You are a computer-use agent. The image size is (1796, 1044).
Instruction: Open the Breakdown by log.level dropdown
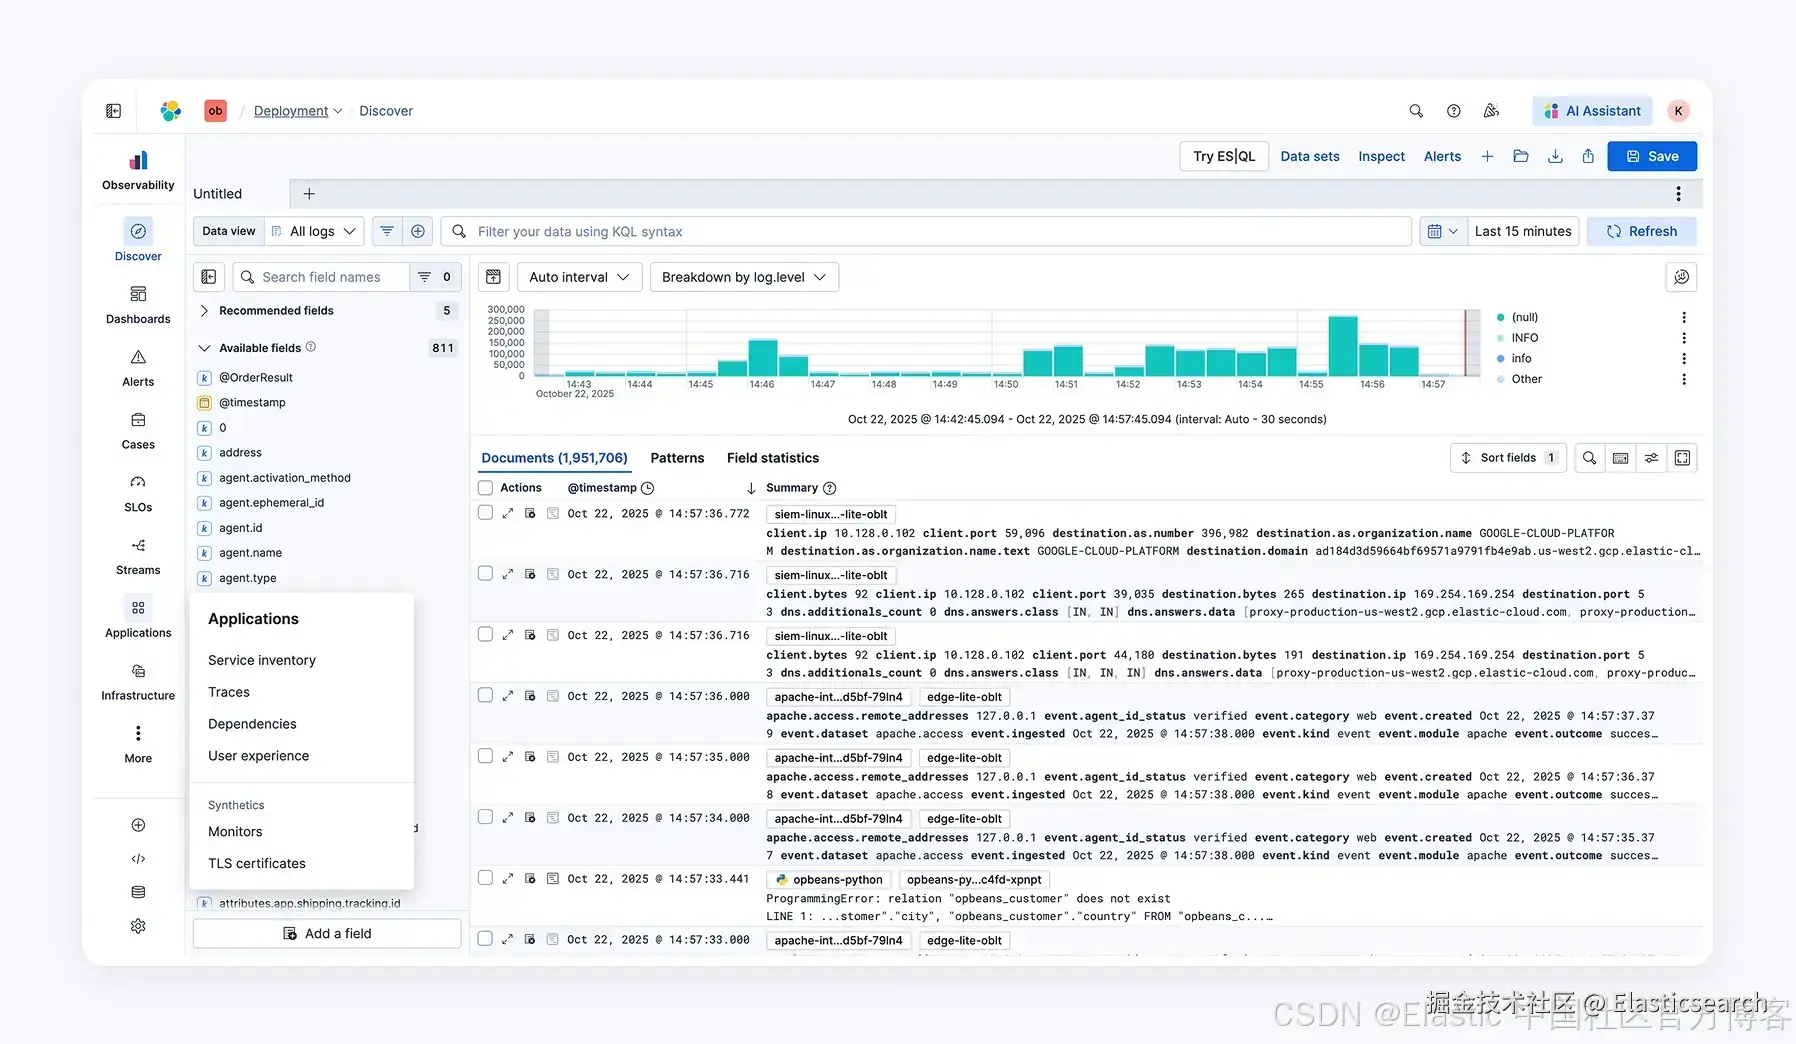coord(744,277)
